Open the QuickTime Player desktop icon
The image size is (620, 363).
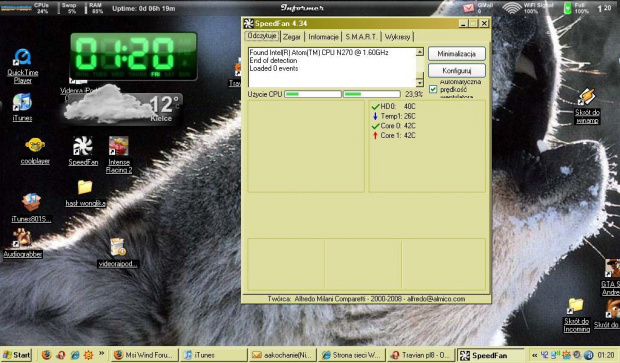[23, 66]
